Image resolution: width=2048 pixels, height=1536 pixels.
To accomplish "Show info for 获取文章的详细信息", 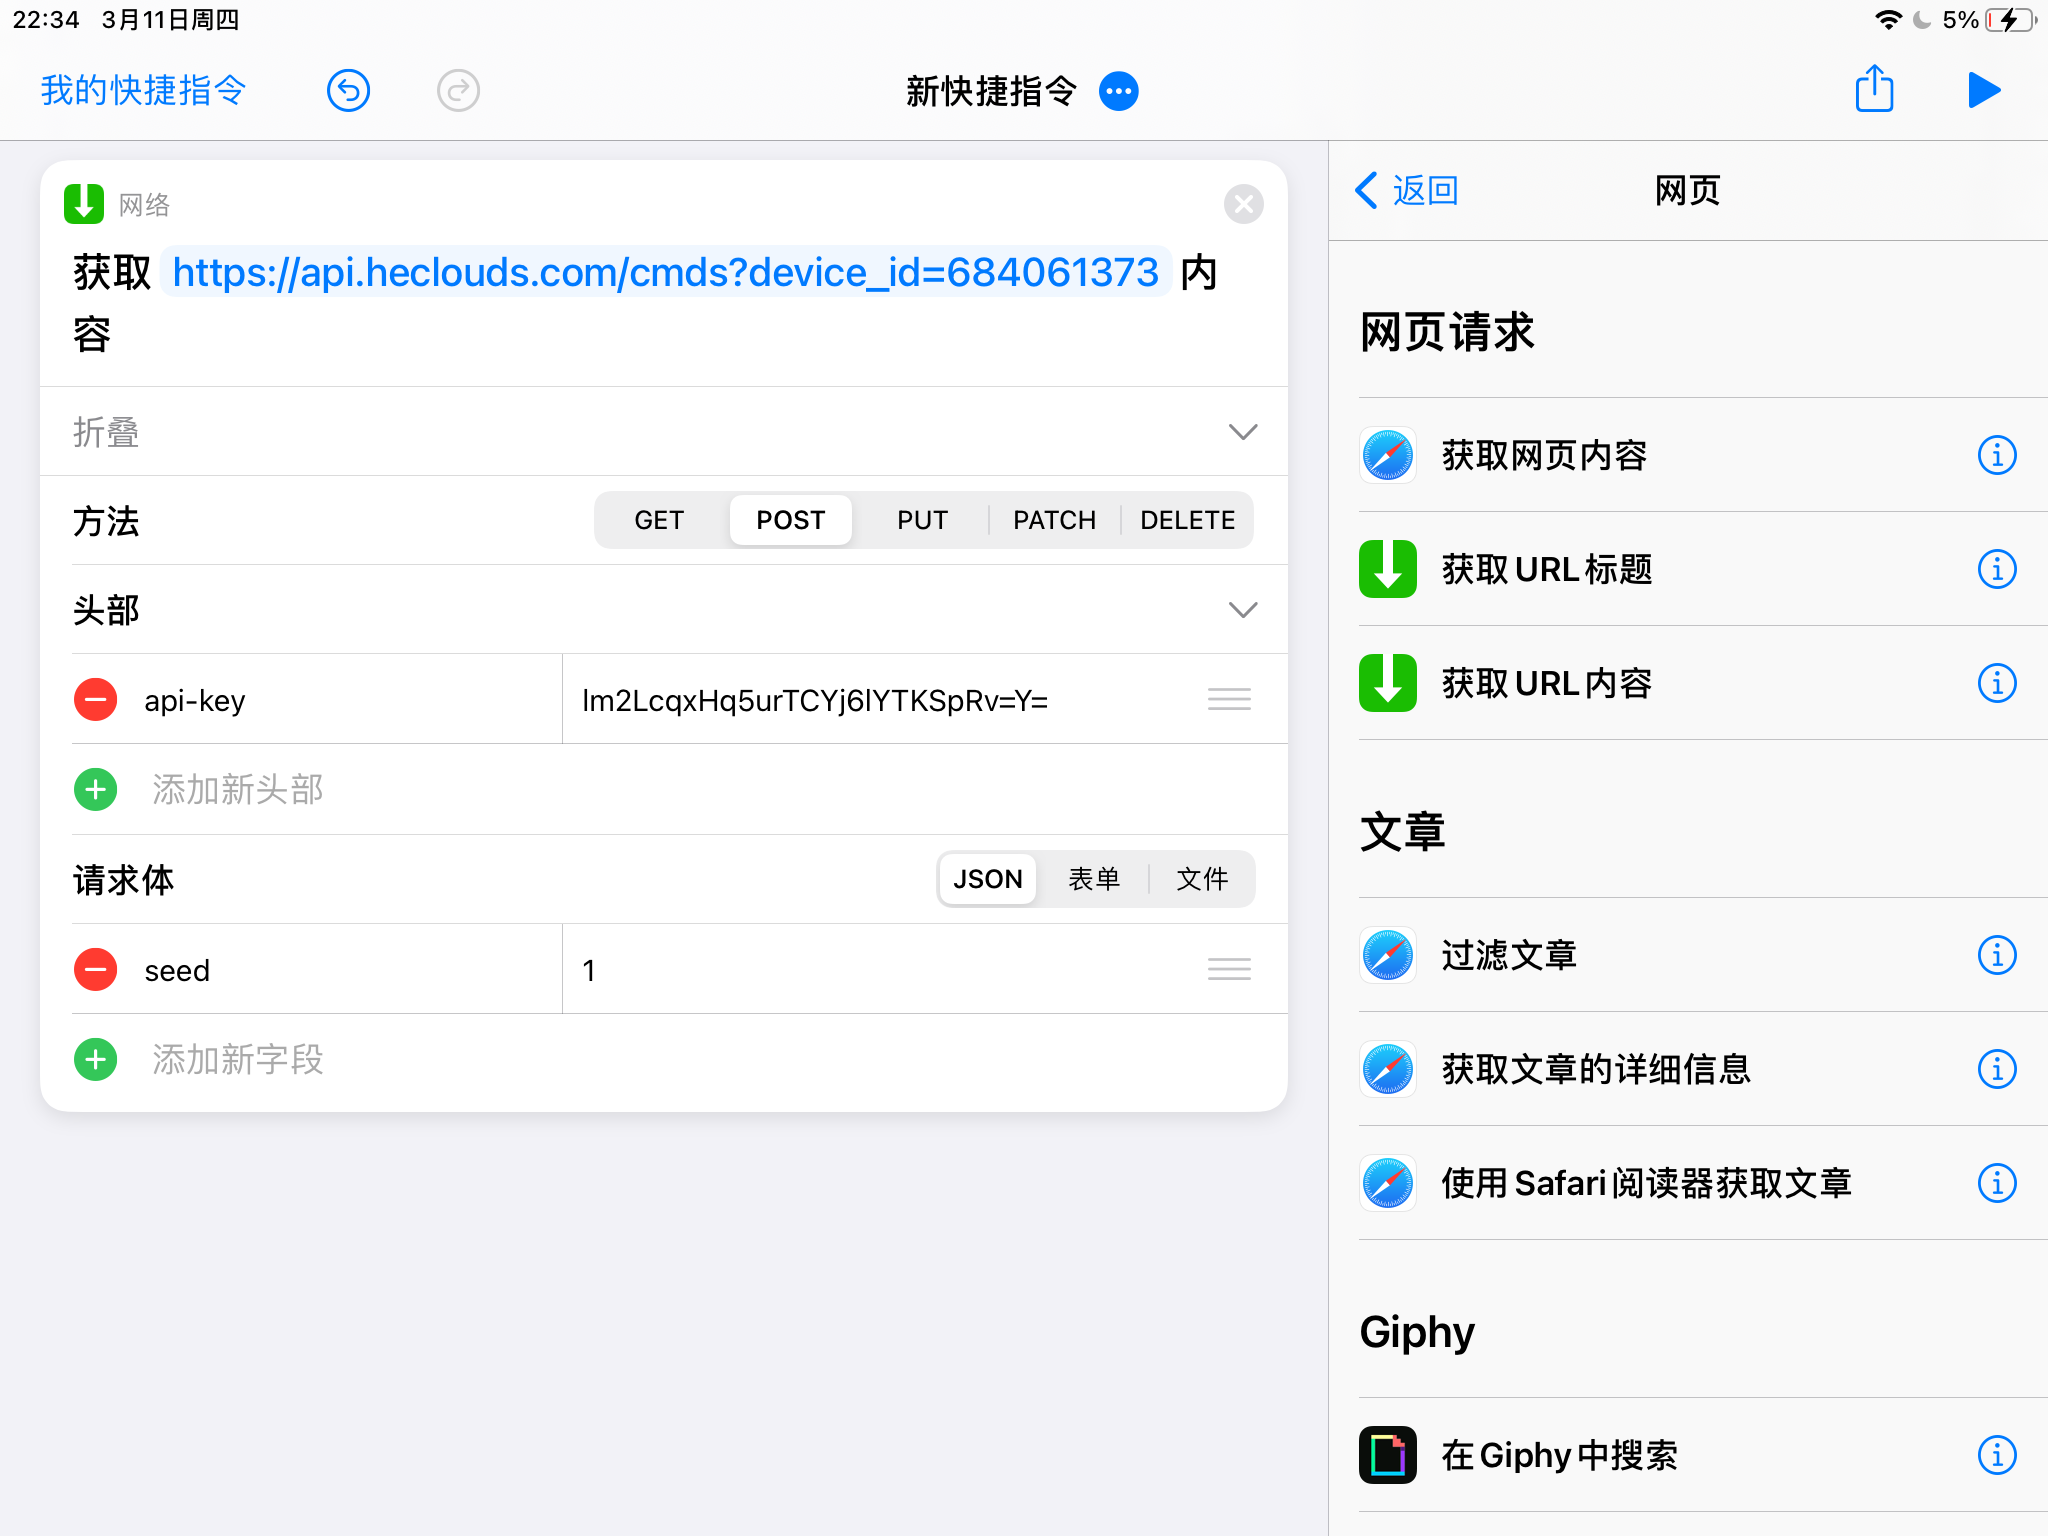I will pos(1997,1069).
